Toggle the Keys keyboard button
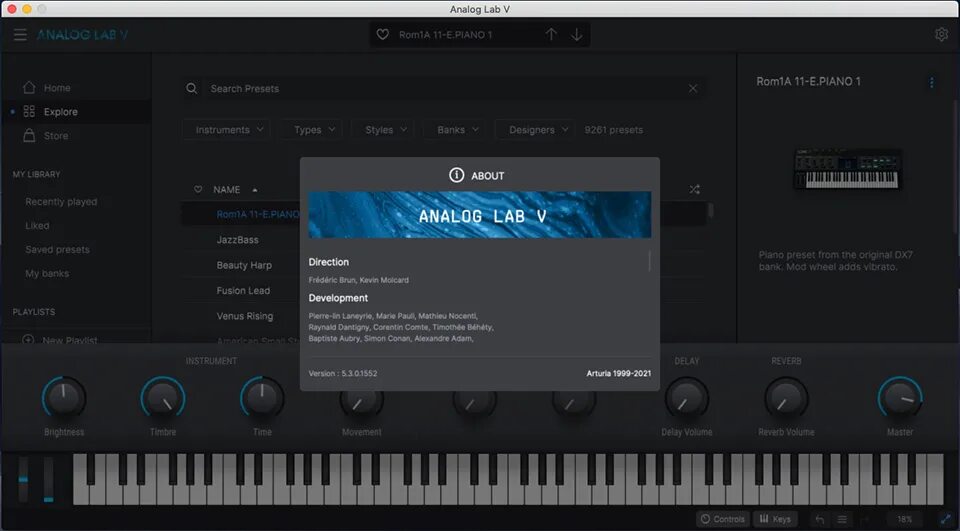This screenshot has height=531, width=960. pyautogui.click(x=775, y=519)
